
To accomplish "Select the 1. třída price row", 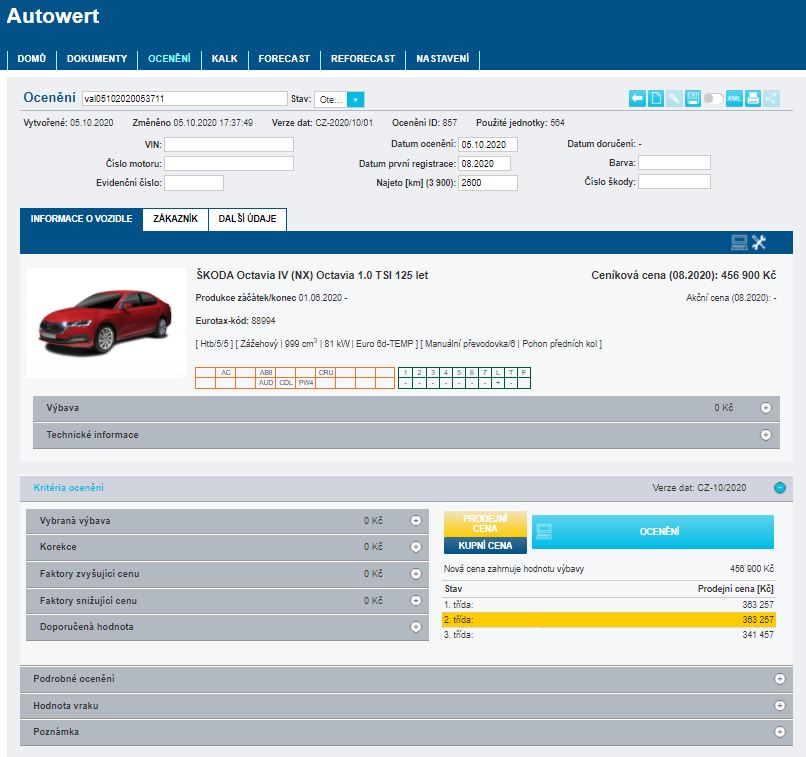I will click(x=609, y=605).
